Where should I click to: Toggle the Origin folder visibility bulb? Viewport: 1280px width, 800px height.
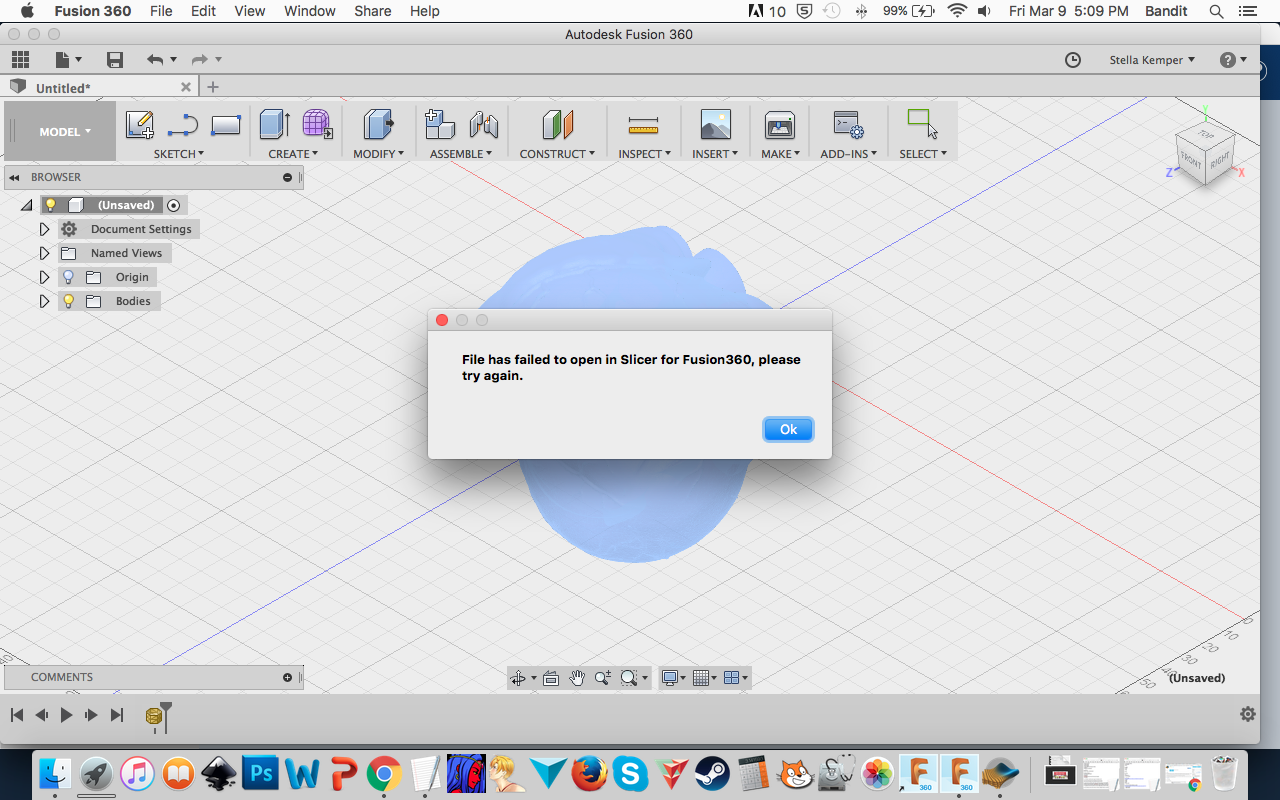click(69, 277)
